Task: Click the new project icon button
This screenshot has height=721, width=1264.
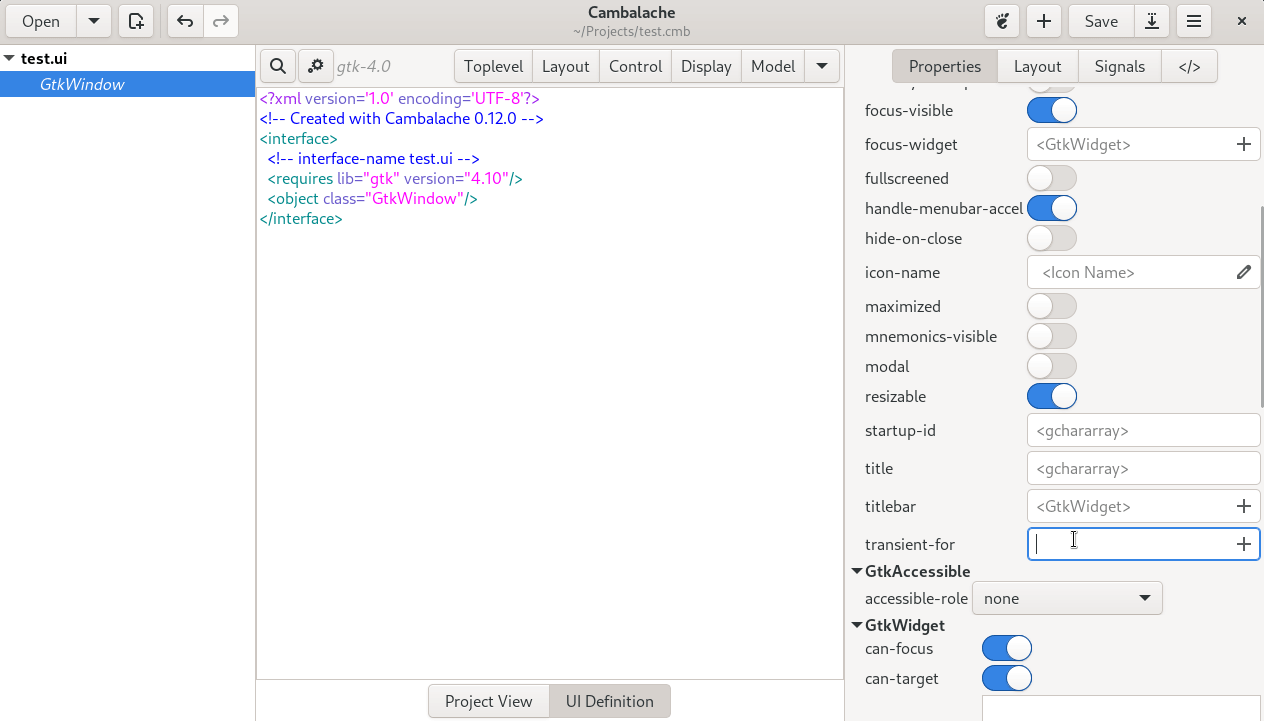Action: tap(136, 21)
